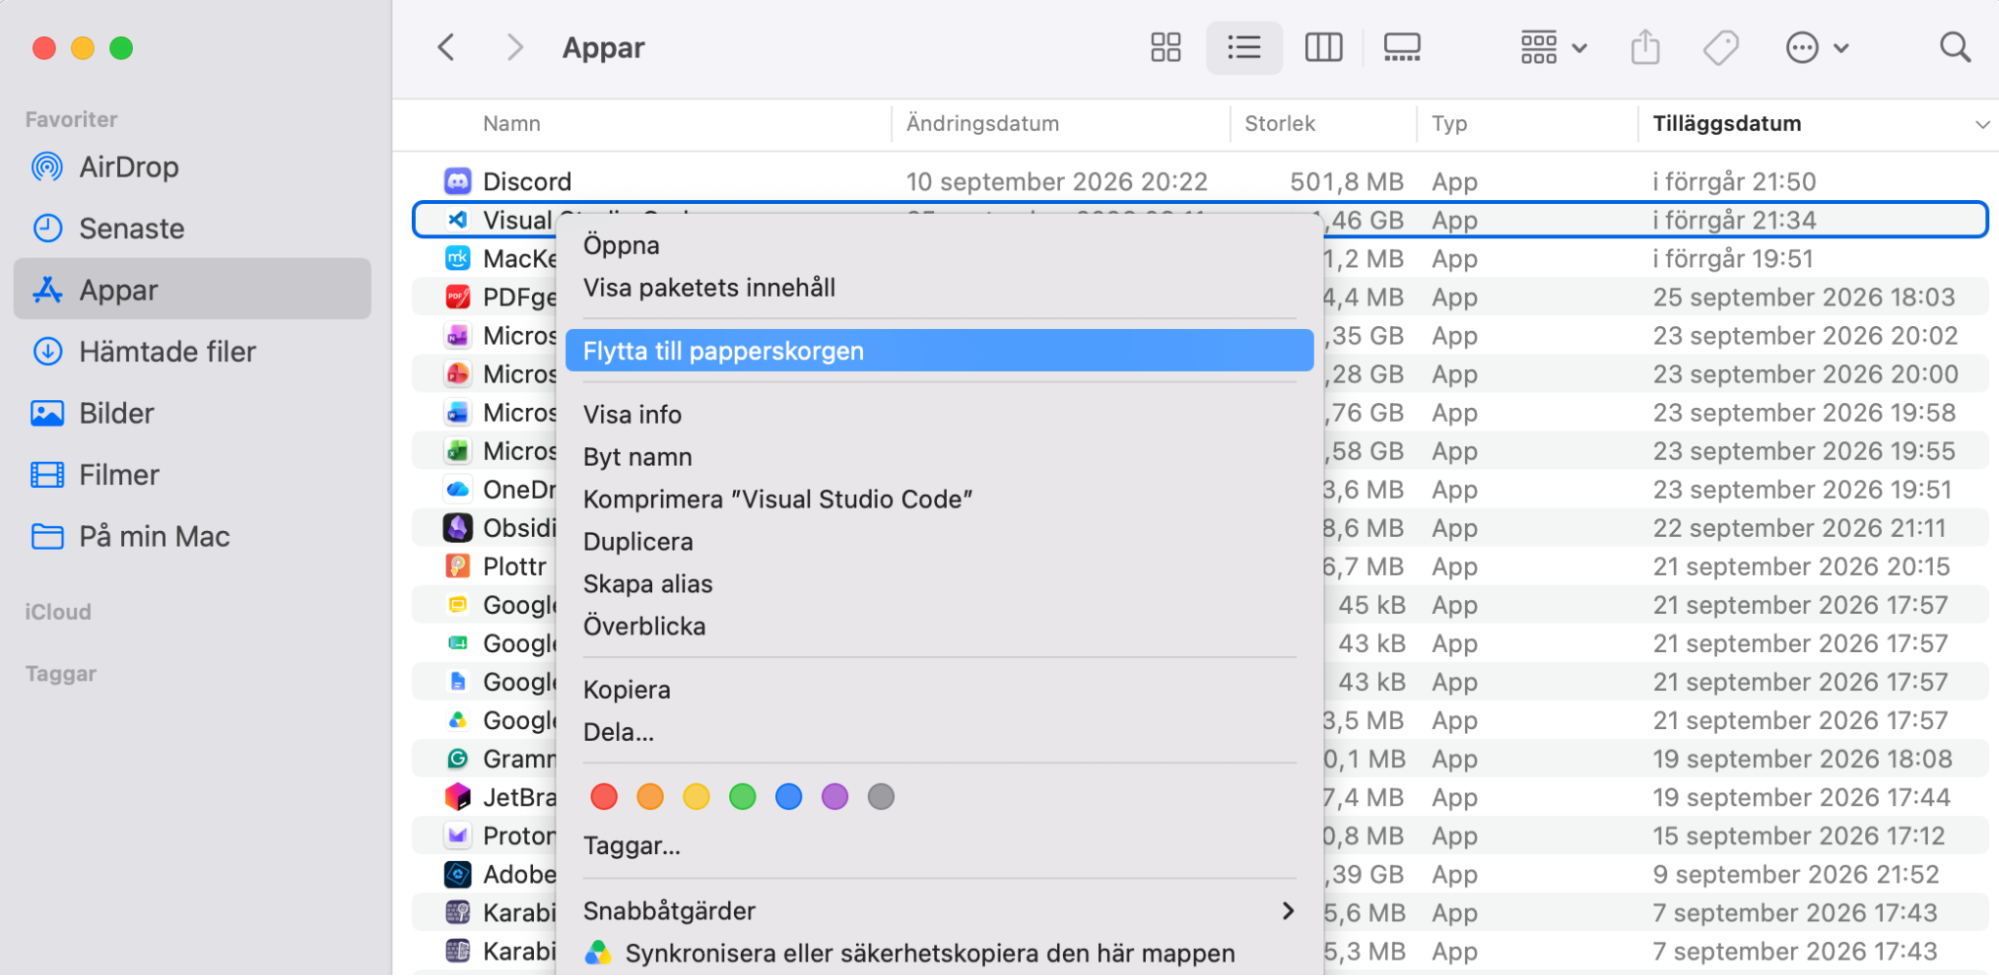Open Bilder in the sidebar
The image size is (1999, 976).
click(192, 413)
